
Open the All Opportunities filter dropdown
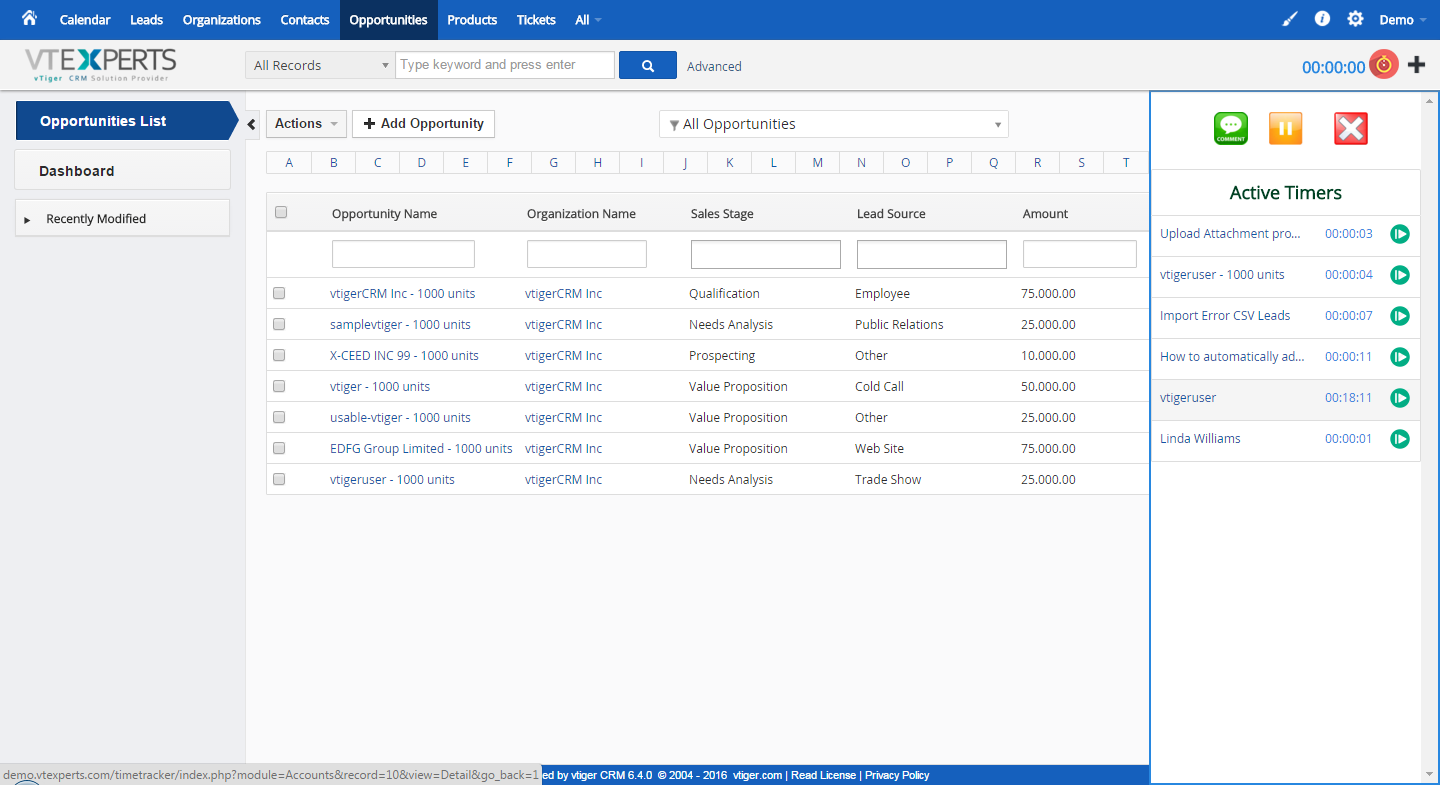click(834, 124)
